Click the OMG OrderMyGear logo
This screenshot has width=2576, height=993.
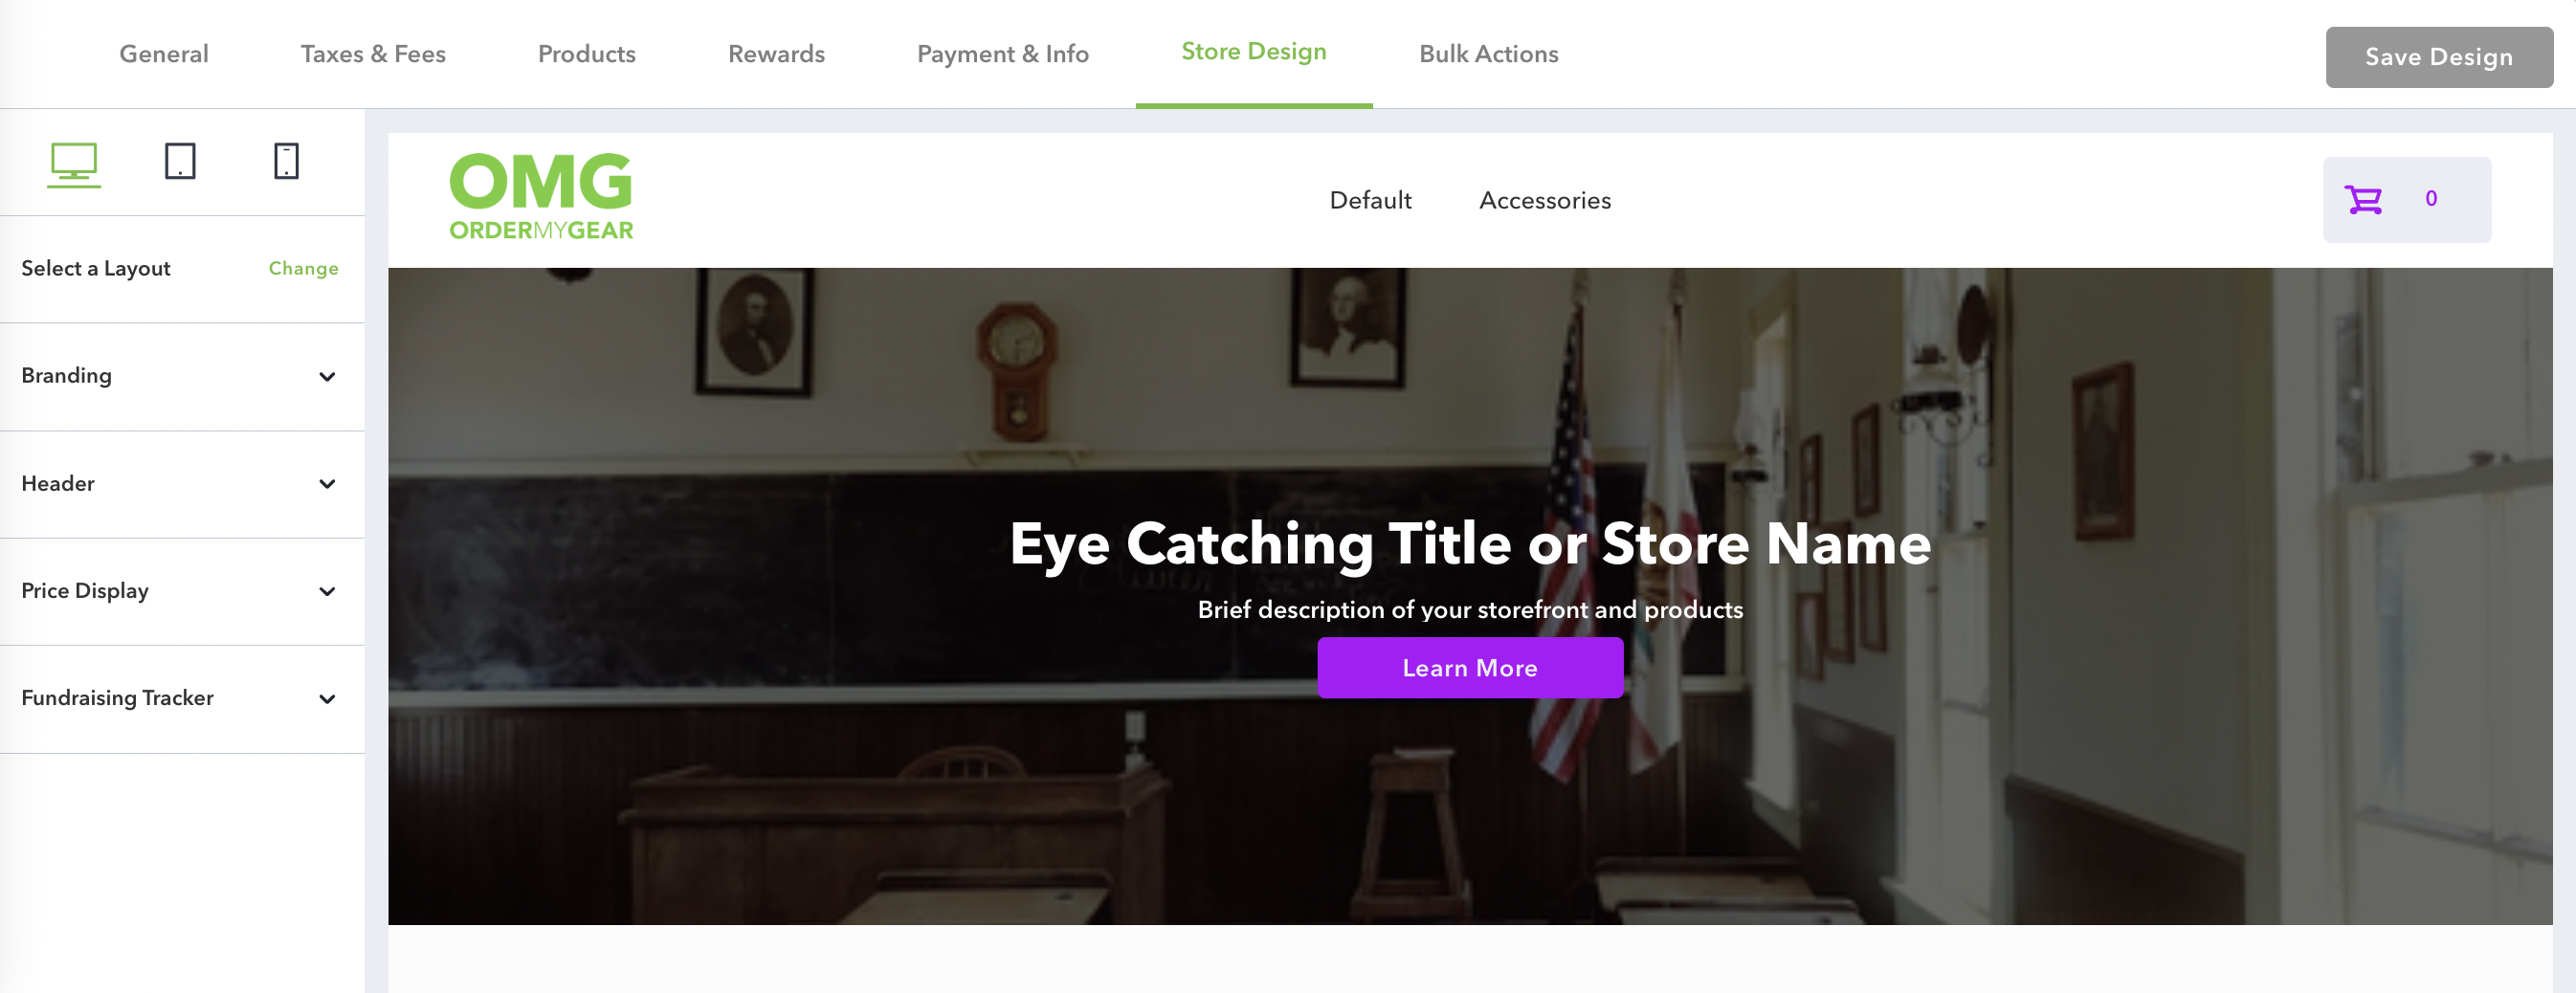[541, 197]
